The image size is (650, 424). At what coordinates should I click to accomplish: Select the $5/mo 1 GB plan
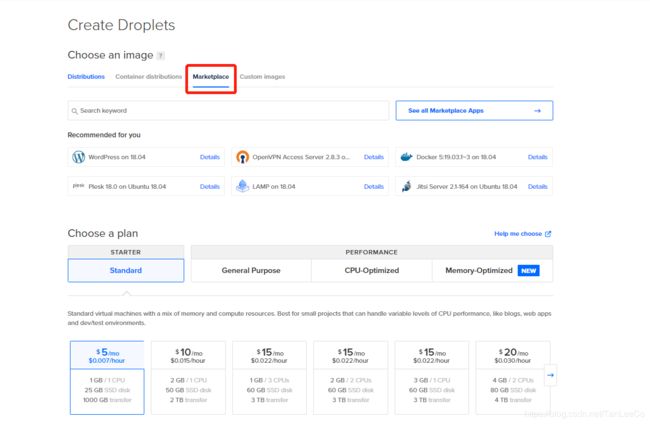107,378
